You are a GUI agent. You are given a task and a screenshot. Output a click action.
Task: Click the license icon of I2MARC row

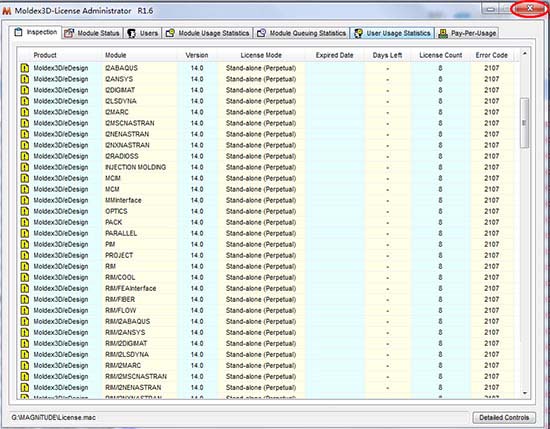(x=25, y=112)
